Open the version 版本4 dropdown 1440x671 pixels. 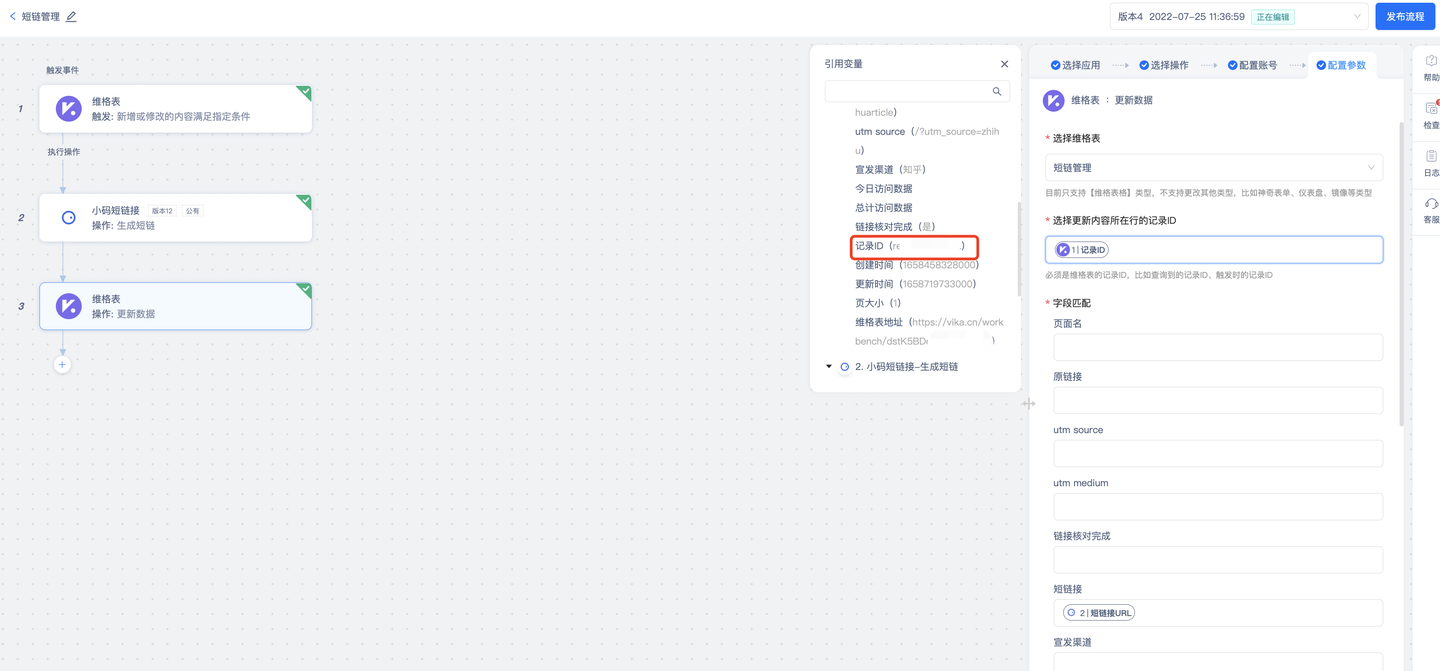[1239, 17]
